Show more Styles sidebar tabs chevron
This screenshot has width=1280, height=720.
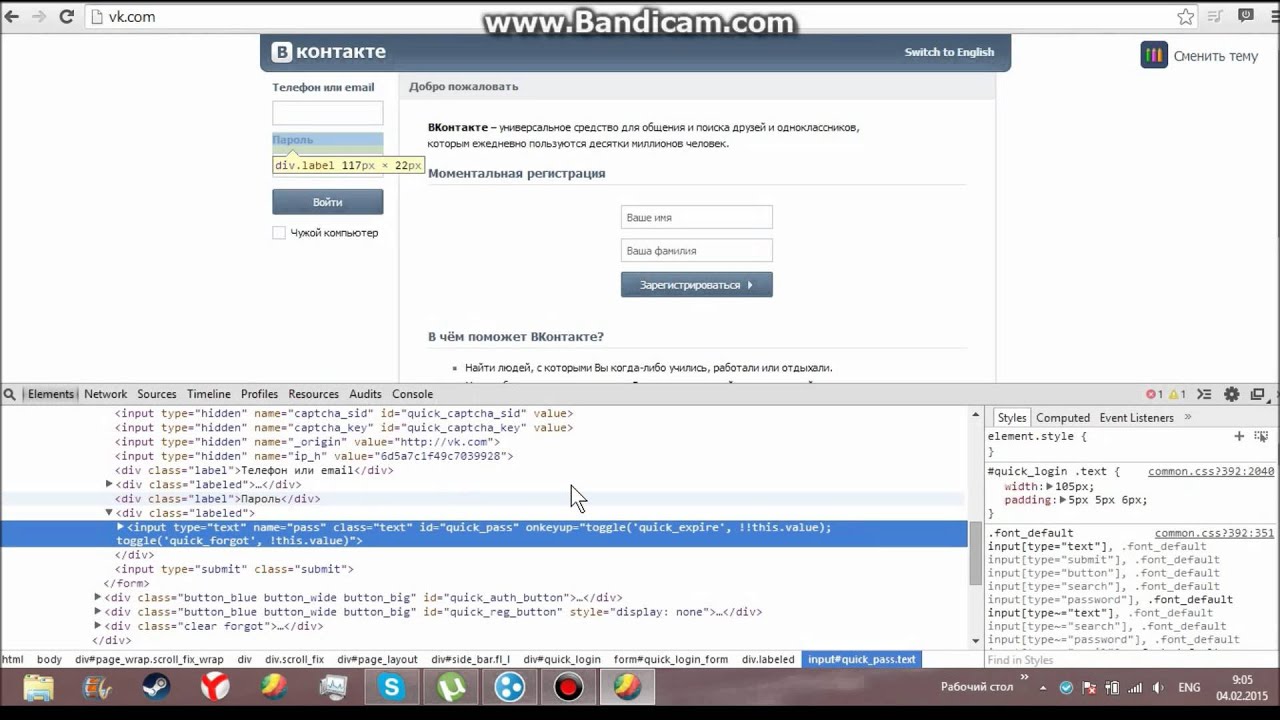point(1188,417)
